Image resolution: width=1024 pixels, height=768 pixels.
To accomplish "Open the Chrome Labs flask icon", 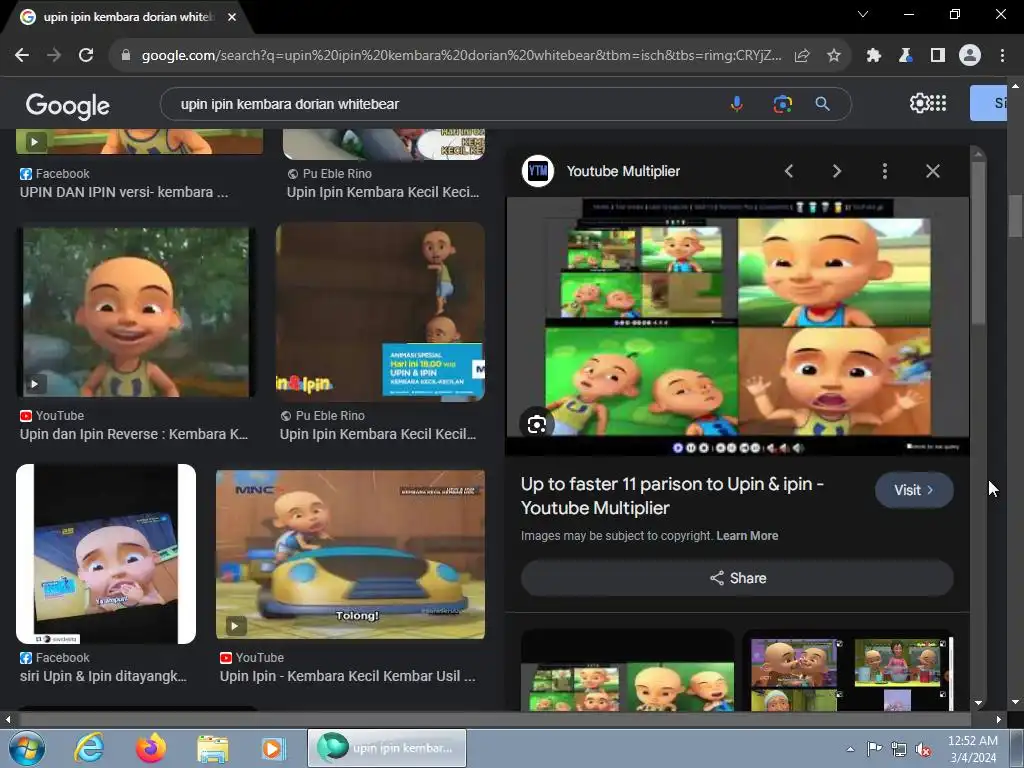I will [x=905, y=56].
